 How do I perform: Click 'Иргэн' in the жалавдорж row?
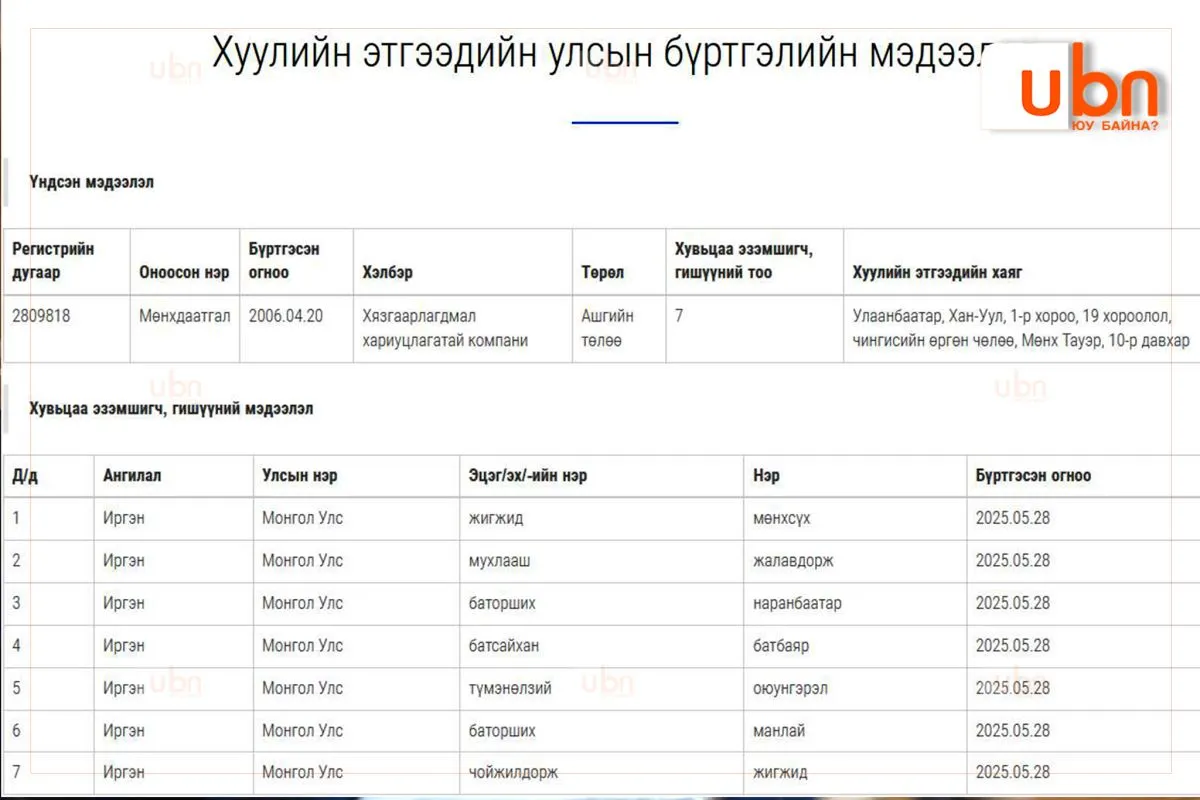click(124, 561)
